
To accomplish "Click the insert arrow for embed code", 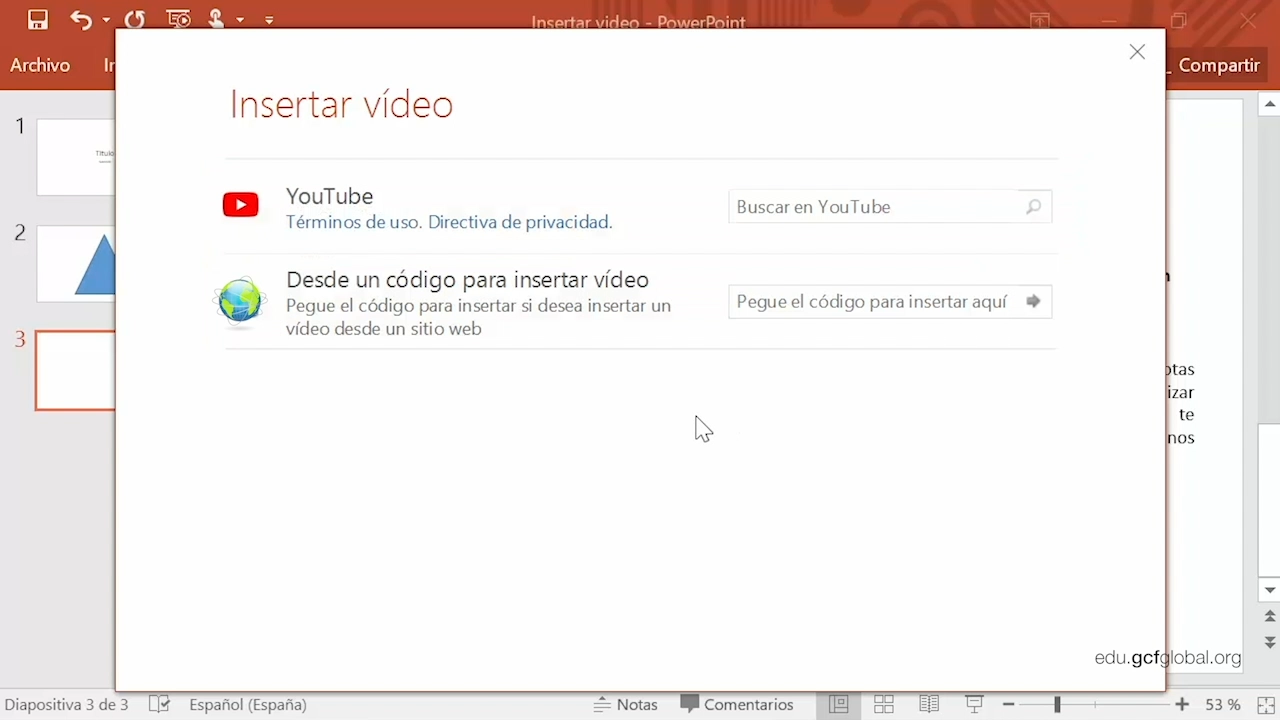I will pos(1033,301).
